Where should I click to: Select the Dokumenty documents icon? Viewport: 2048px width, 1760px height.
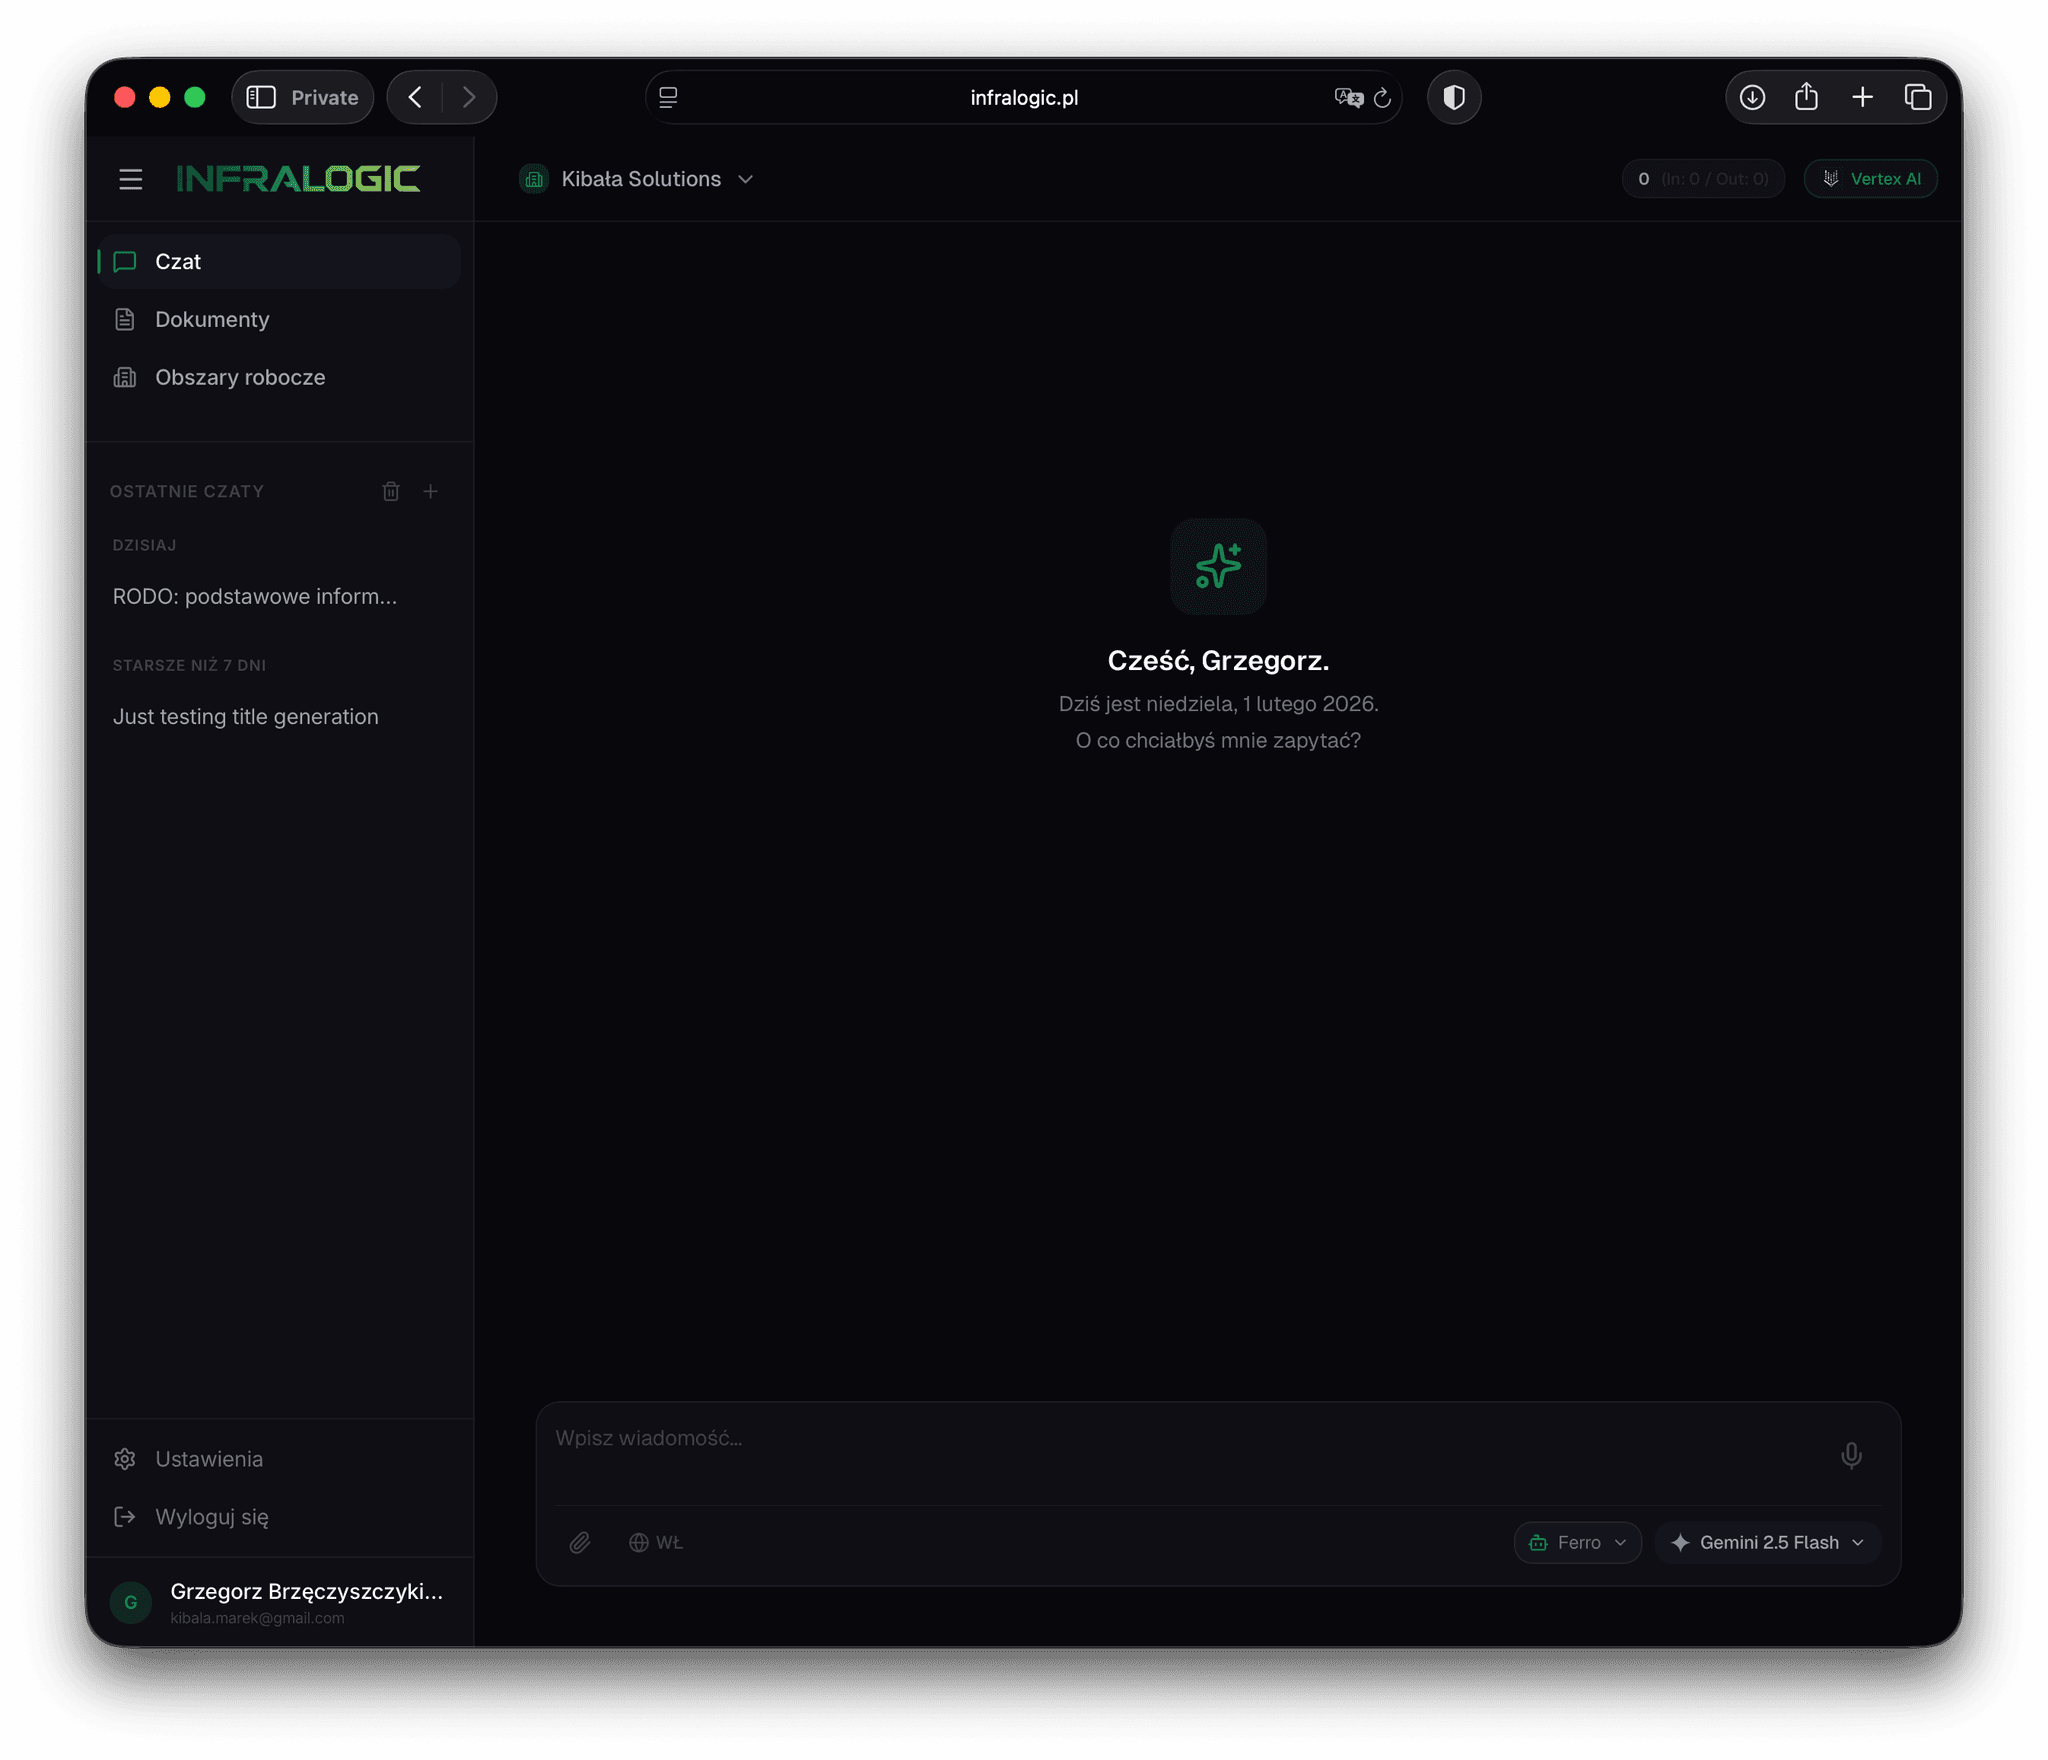[x=124, y=319]
